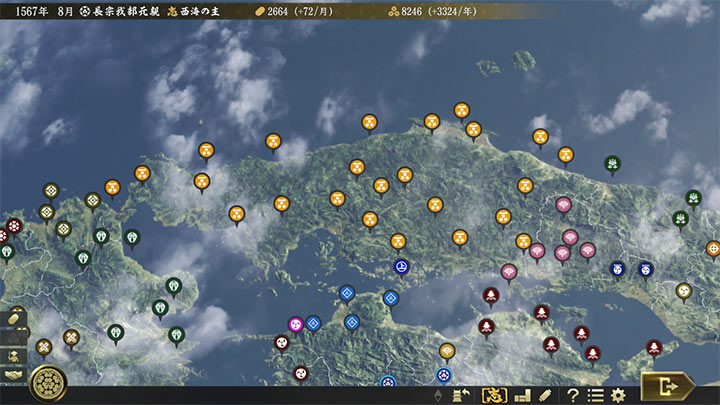This screenshot has height=405, width=720.
Task: Click the castle return arrow icon
Action: point(464,395)
